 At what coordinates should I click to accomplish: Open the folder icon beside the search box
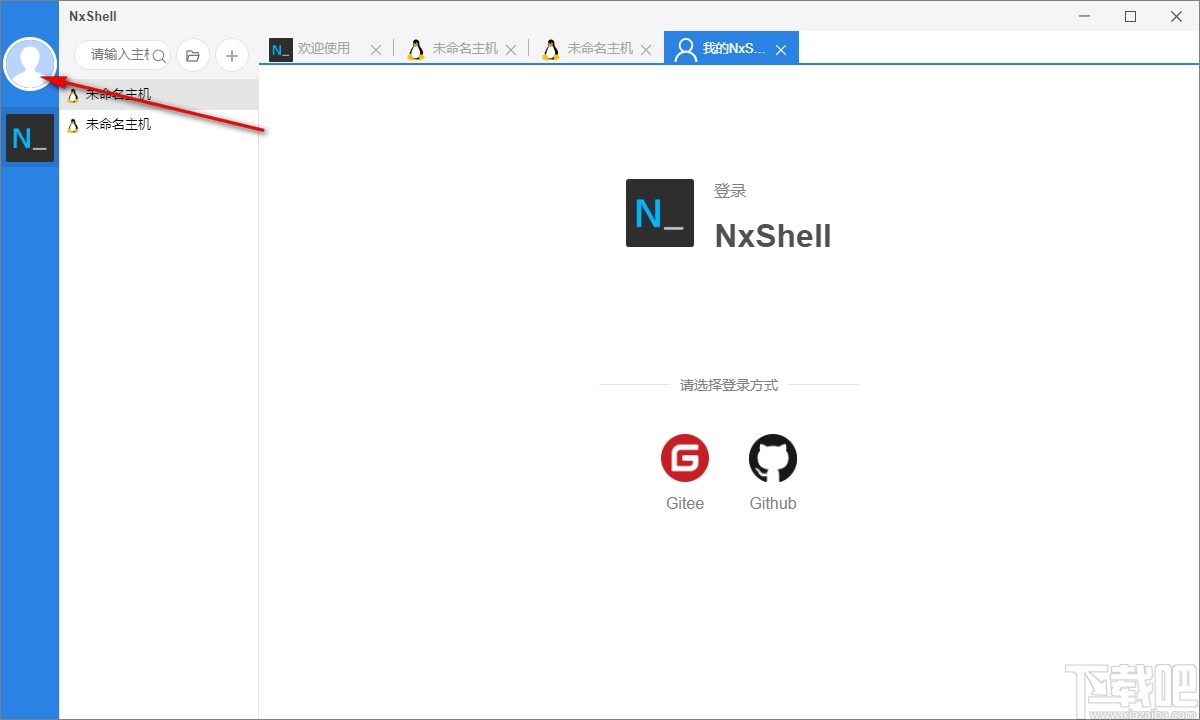coord(193,55)
